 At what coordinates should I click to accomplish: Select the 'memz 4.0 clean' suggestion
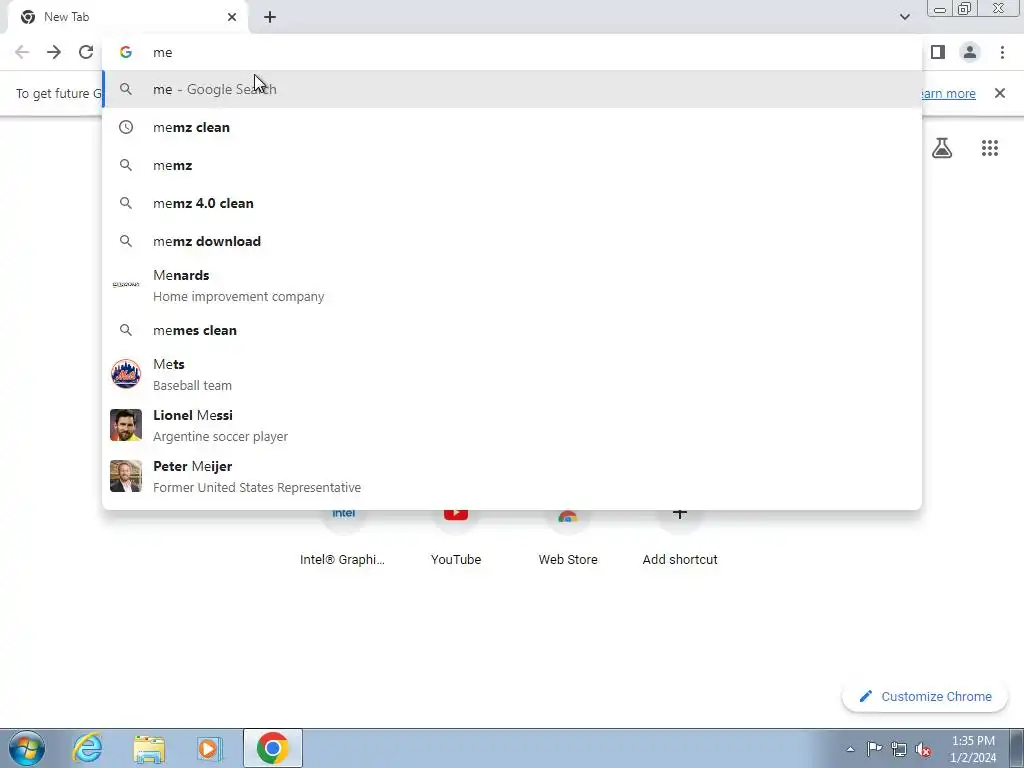[x=512, y=203]
